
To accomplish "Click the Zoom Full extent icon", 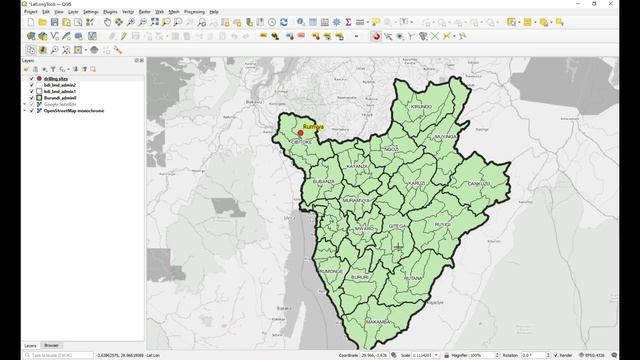I will click(x=154, y=22).
